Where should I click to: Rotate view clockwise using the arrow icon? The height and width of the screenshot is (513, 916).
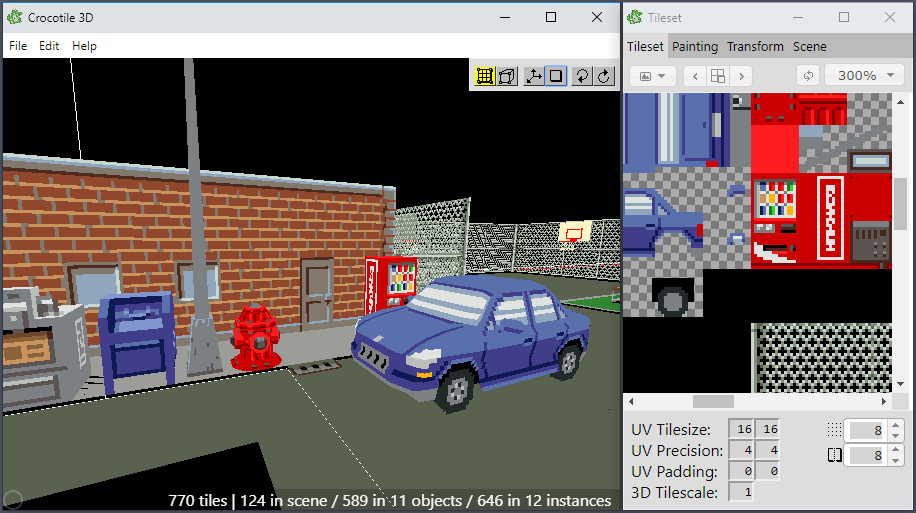(604, 76)
